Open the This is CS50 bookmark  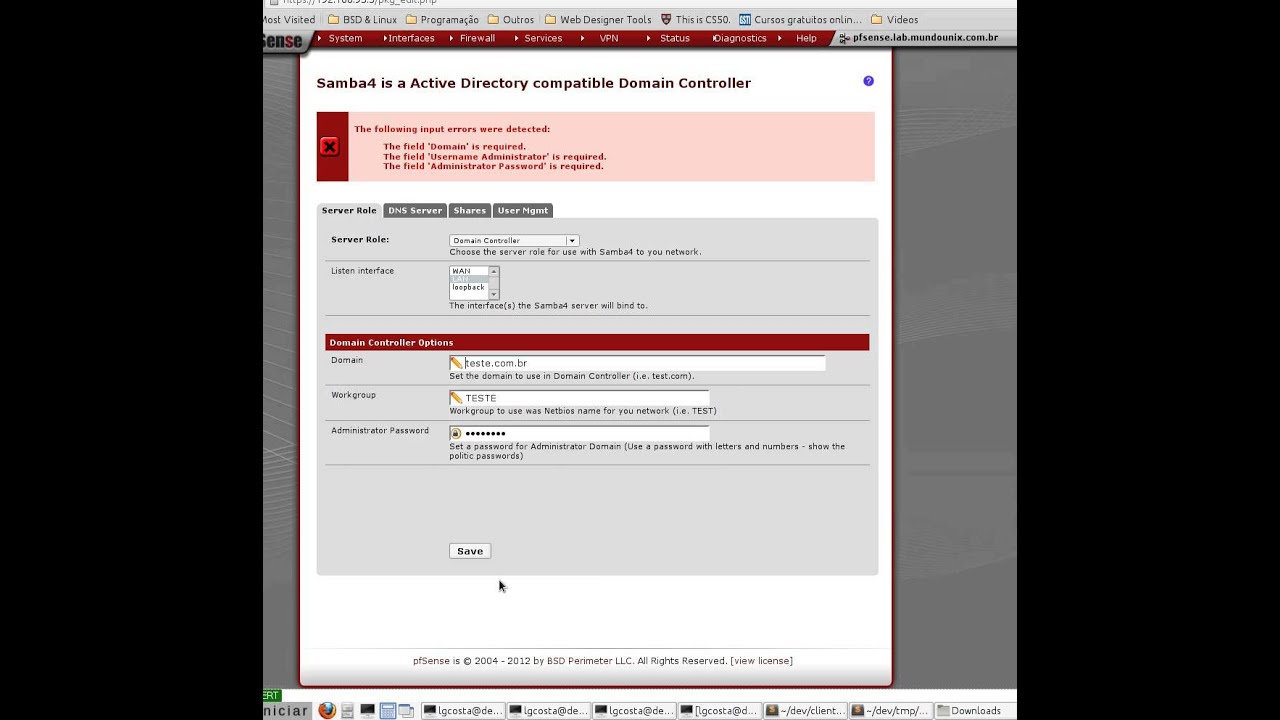pos(696,19)
